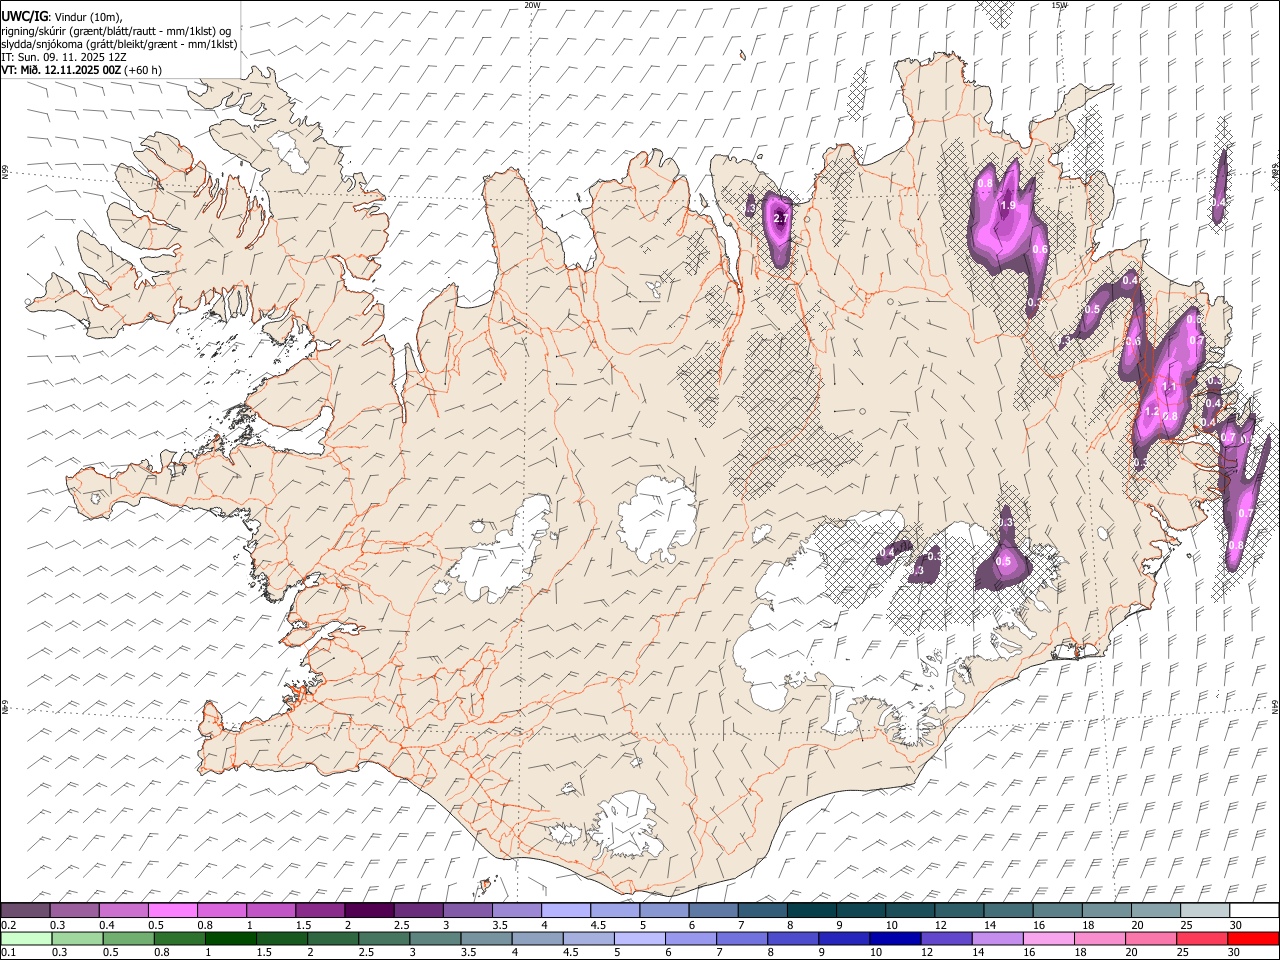Click the '2.7' snowfall value on the map
The height and width of the screenshot is (960, 1280).
781,218
